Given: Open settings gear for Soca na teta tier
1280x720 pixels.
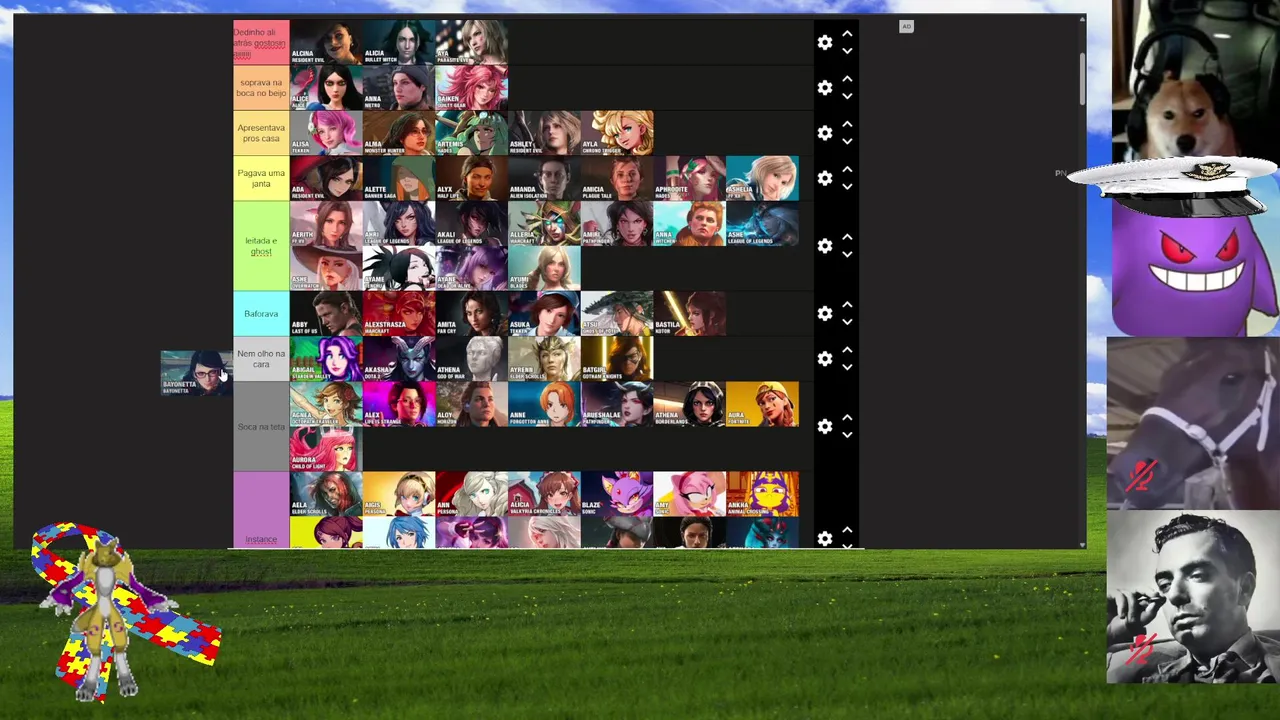Looking at the screenshot, I should coord(824,427).
